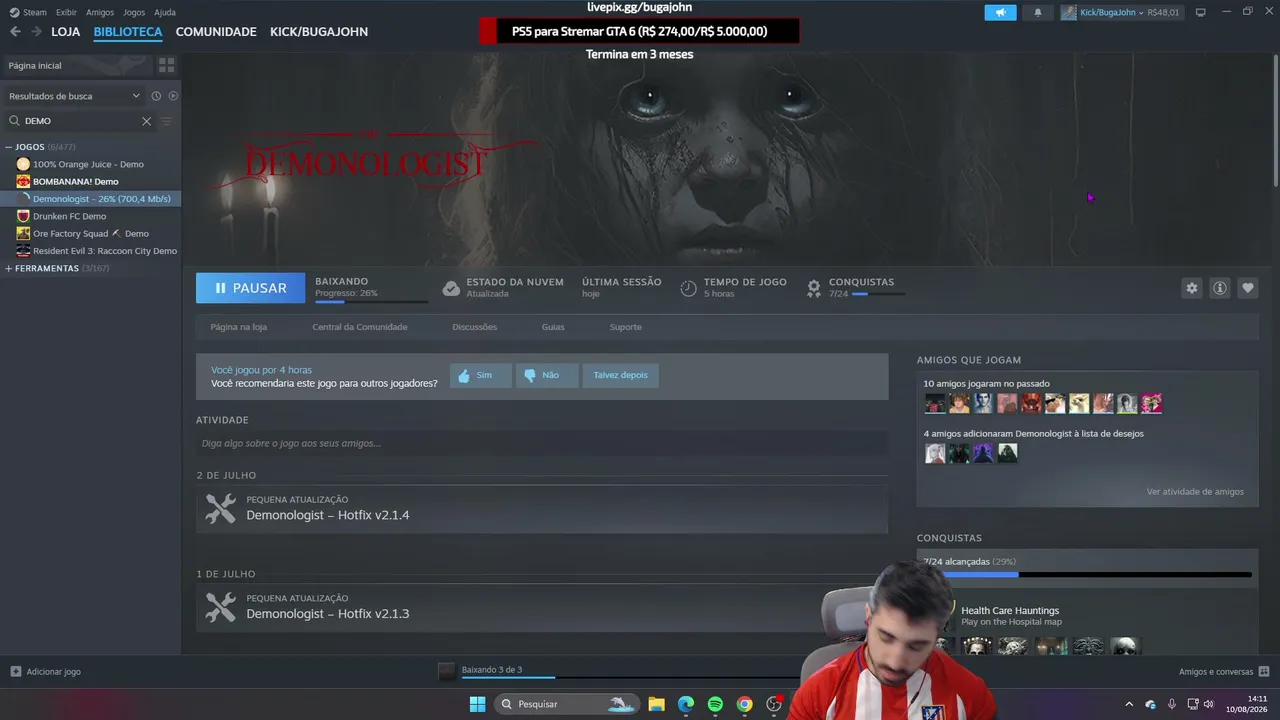Sort by recent using the clock icon
Viewport: 1280px width, 720px height.
[156, 96]
